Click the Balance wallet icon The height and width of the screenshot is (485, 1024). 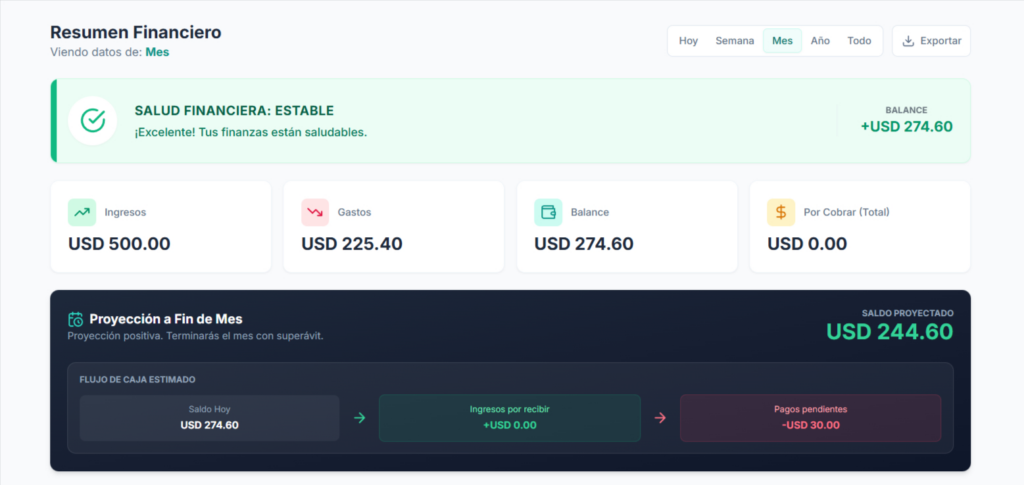pos(548,212)
